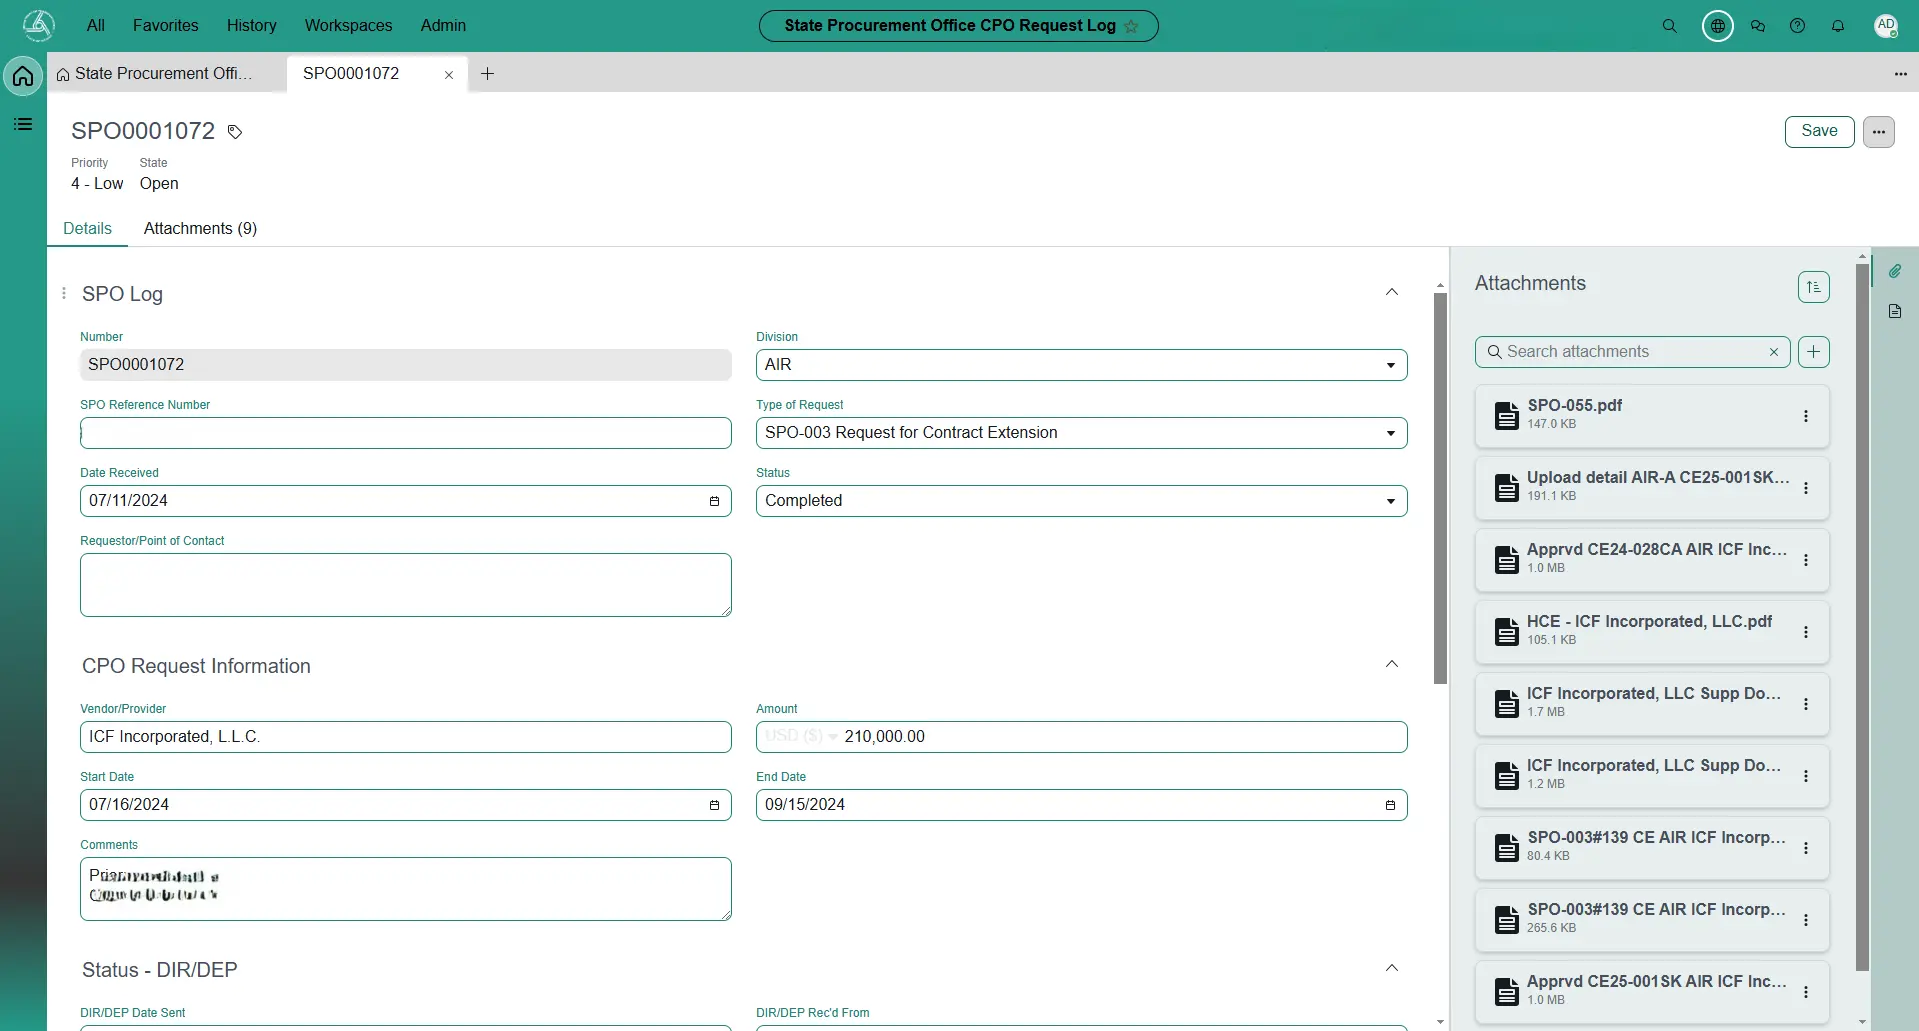Open the AD user avatar menu
This screenshot has height=1031, width=1919.
(x=1886, y=26)
